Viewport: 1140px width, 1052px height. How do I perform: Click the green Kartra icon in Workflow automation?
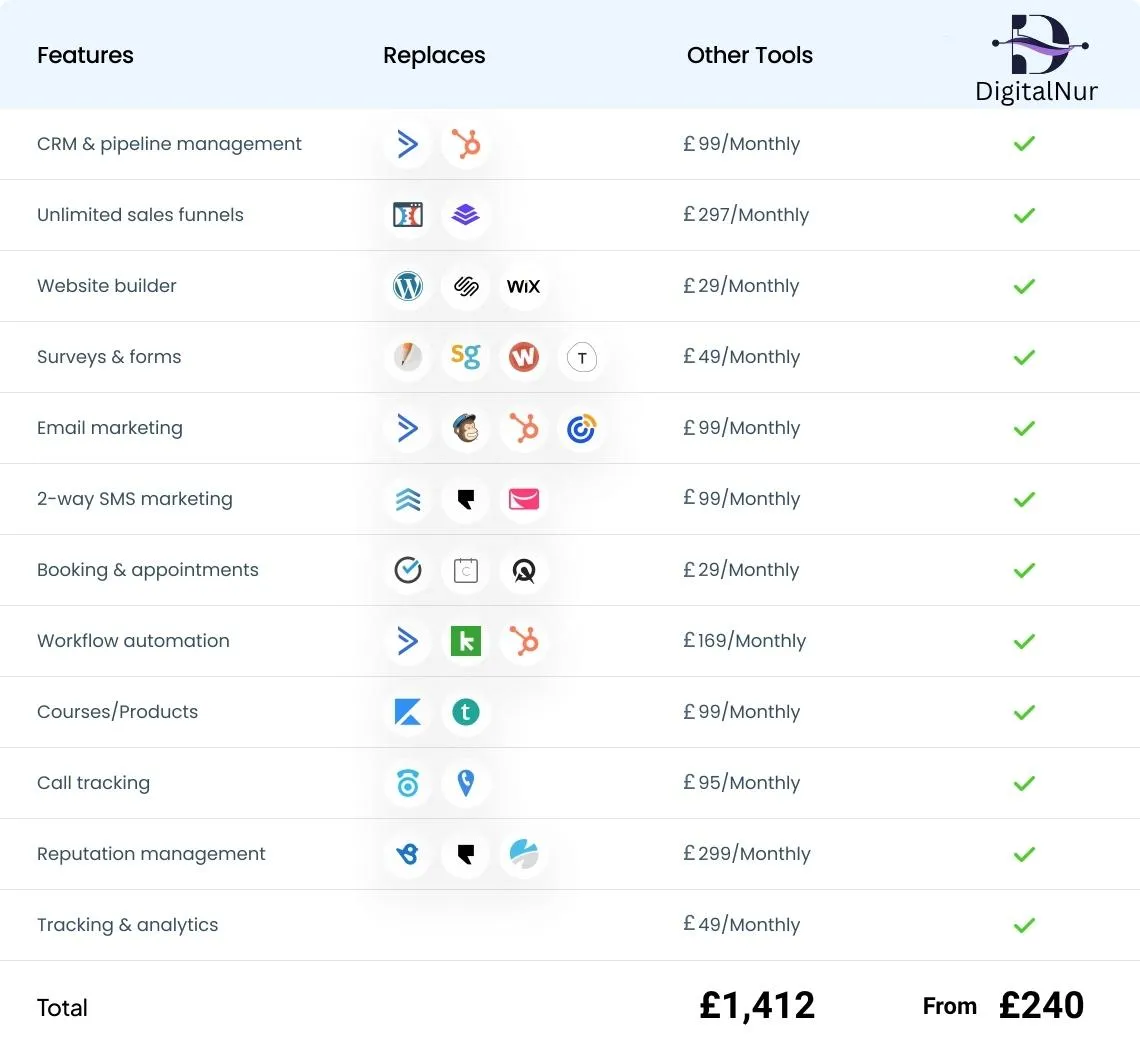click(x=465, y=641)
